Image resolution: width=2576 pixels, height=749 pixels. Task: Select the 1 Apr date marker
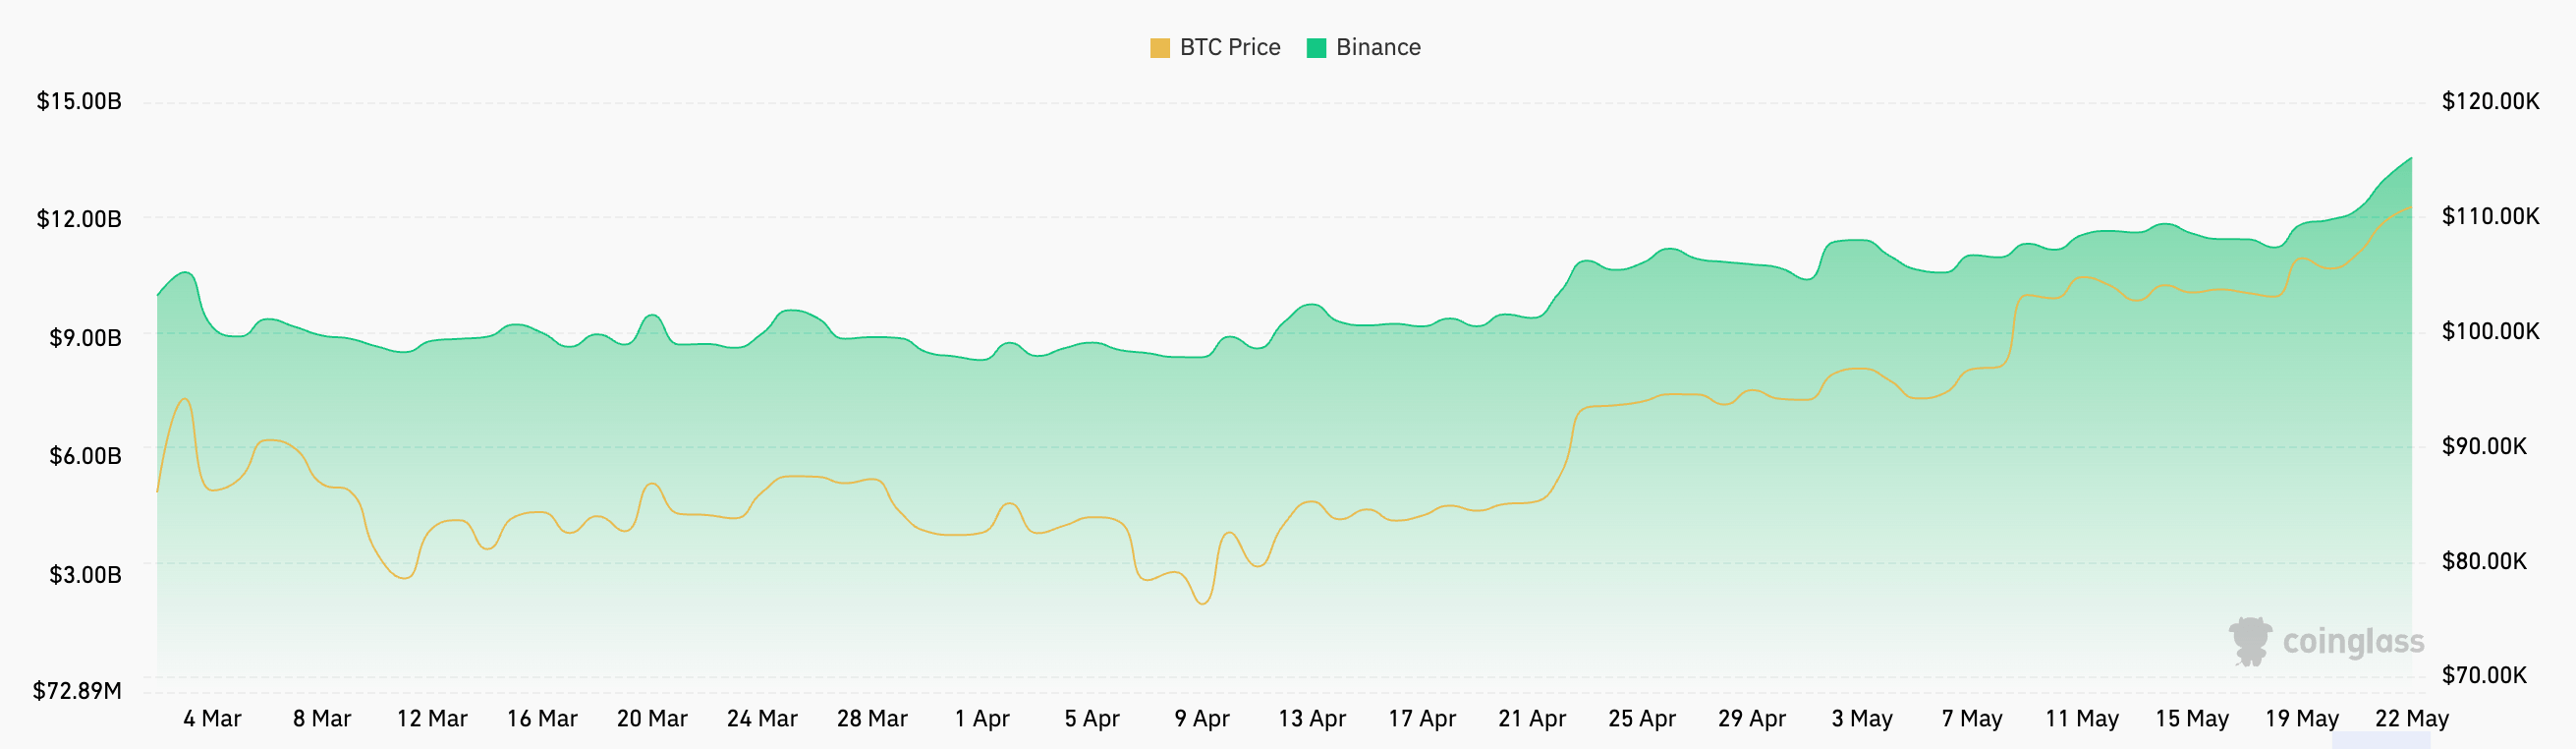point(982,718)
